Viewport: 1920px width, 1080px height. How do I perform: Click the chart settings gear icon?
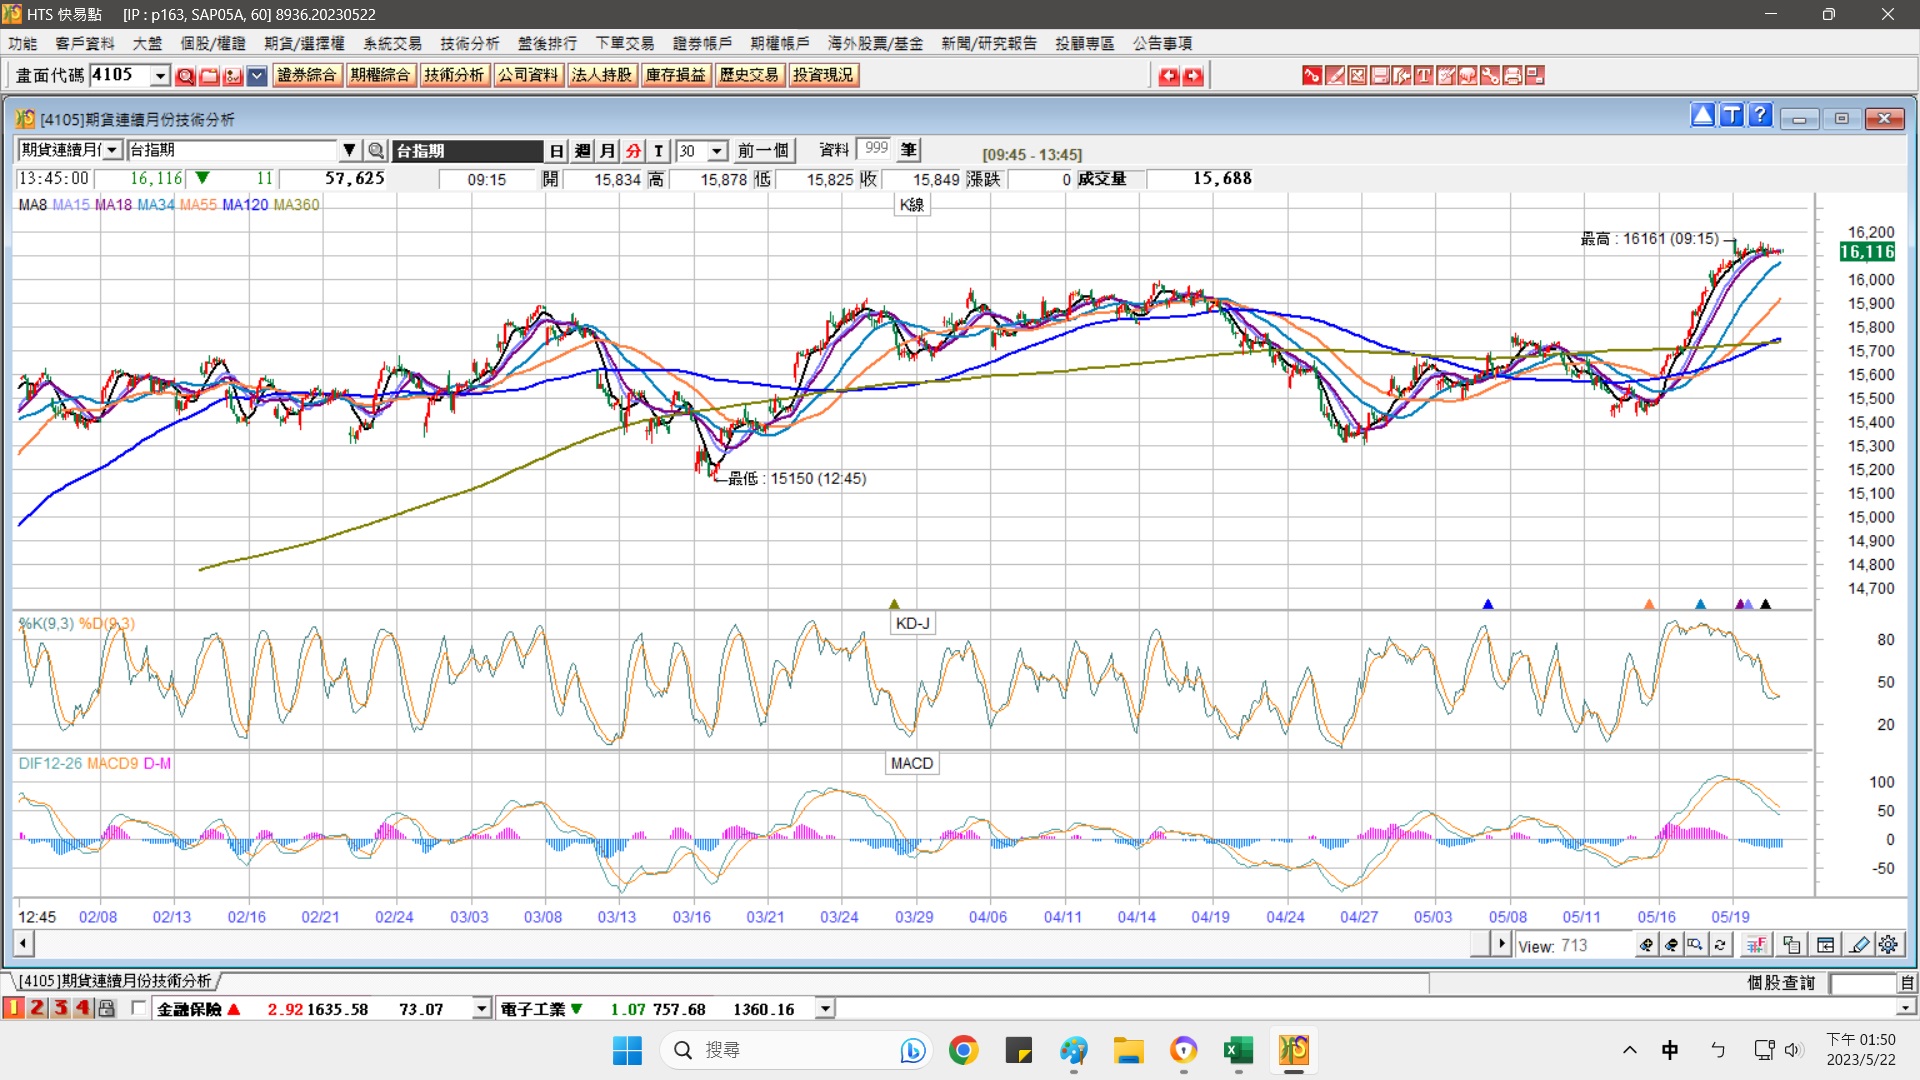pyautogui.click(x=1888, y=945)
